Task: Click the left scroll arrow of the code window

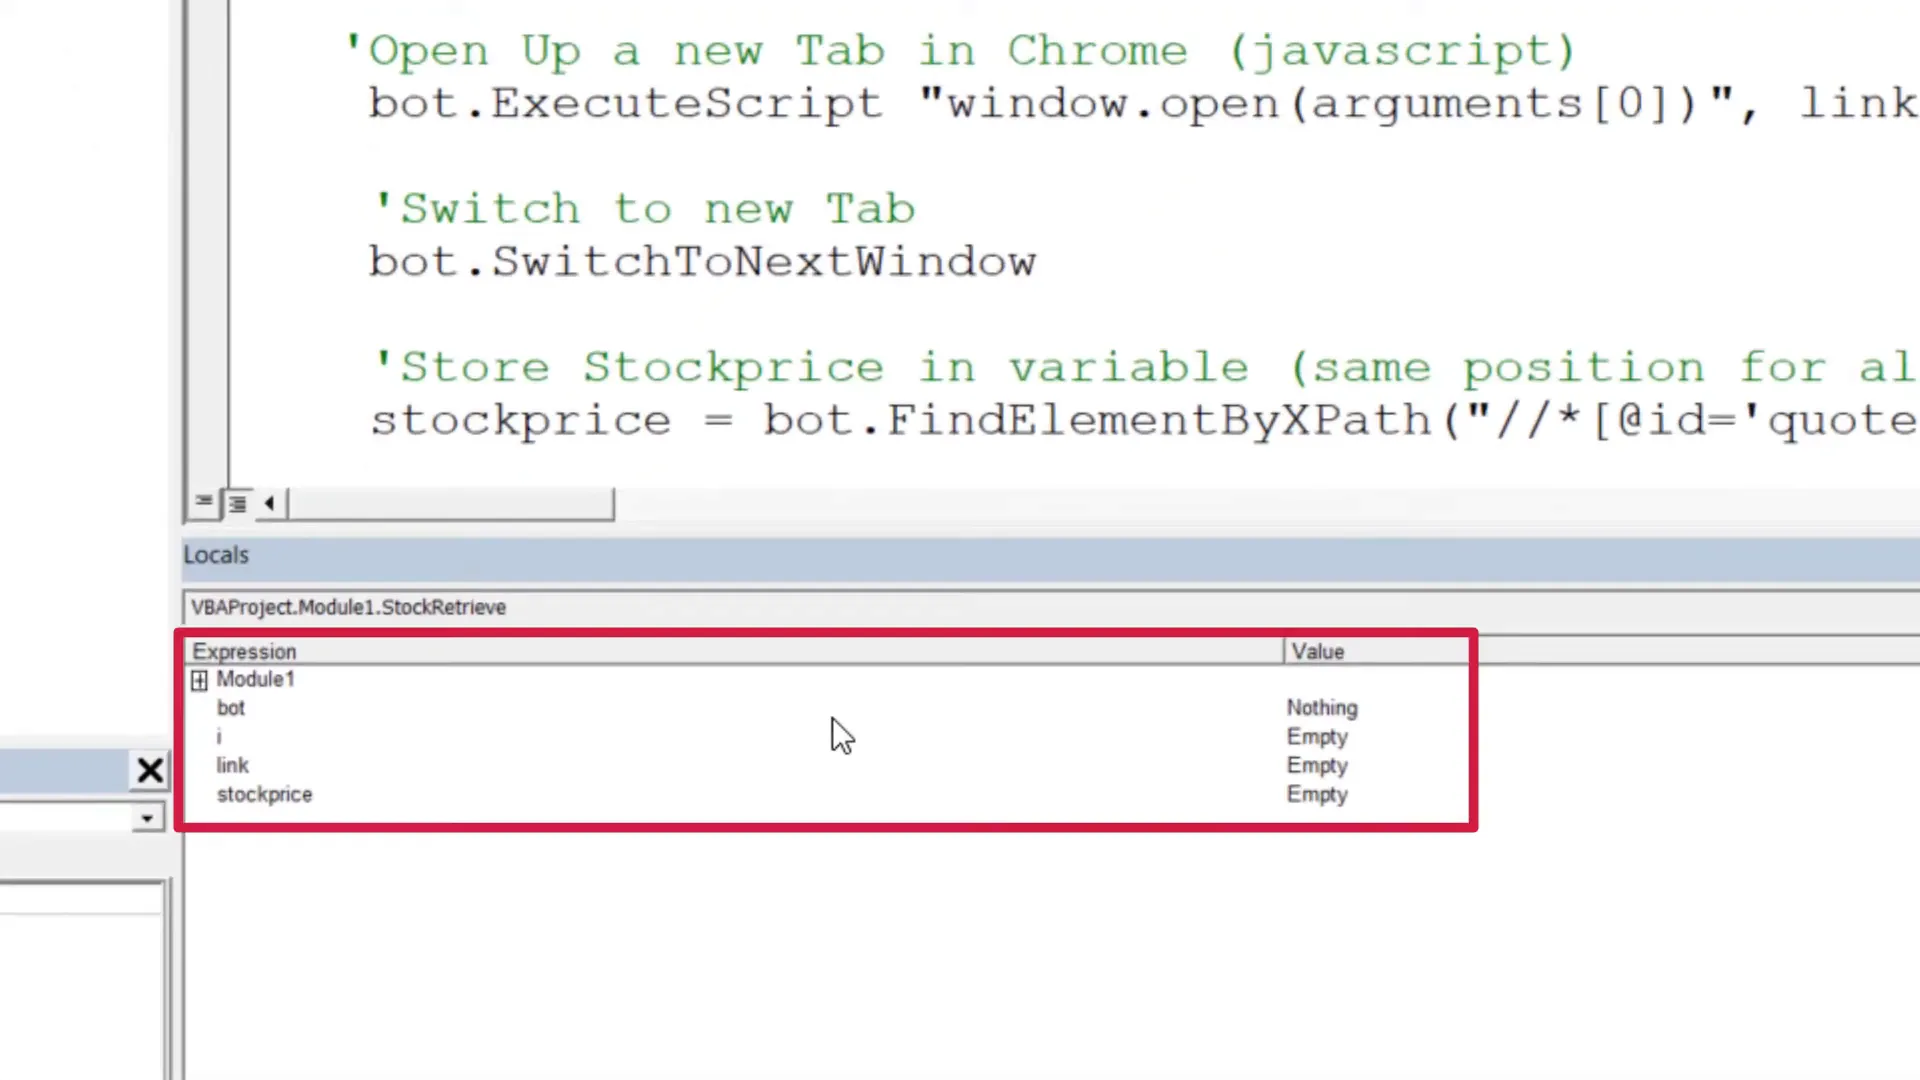Action: 269,503
